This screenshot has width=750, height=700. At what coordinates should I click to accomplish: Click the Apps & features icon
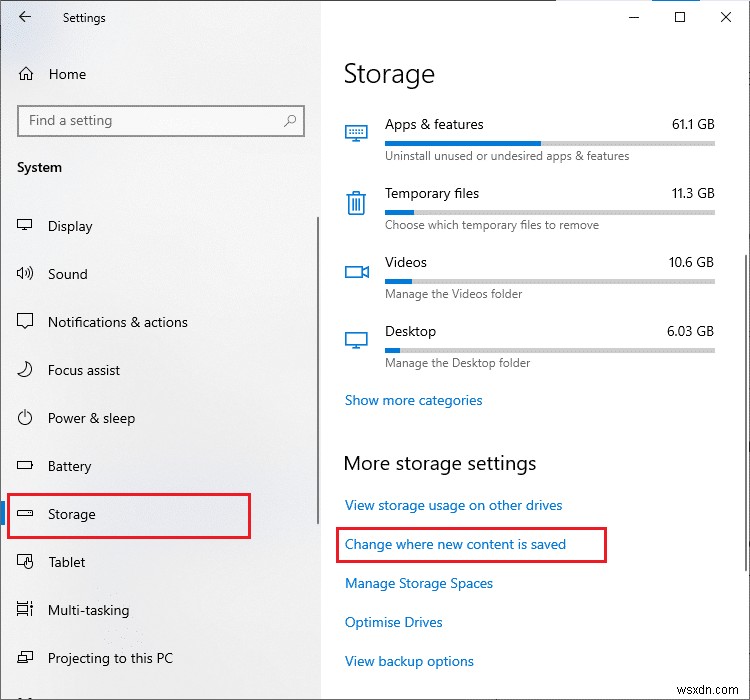pos(356,133)
